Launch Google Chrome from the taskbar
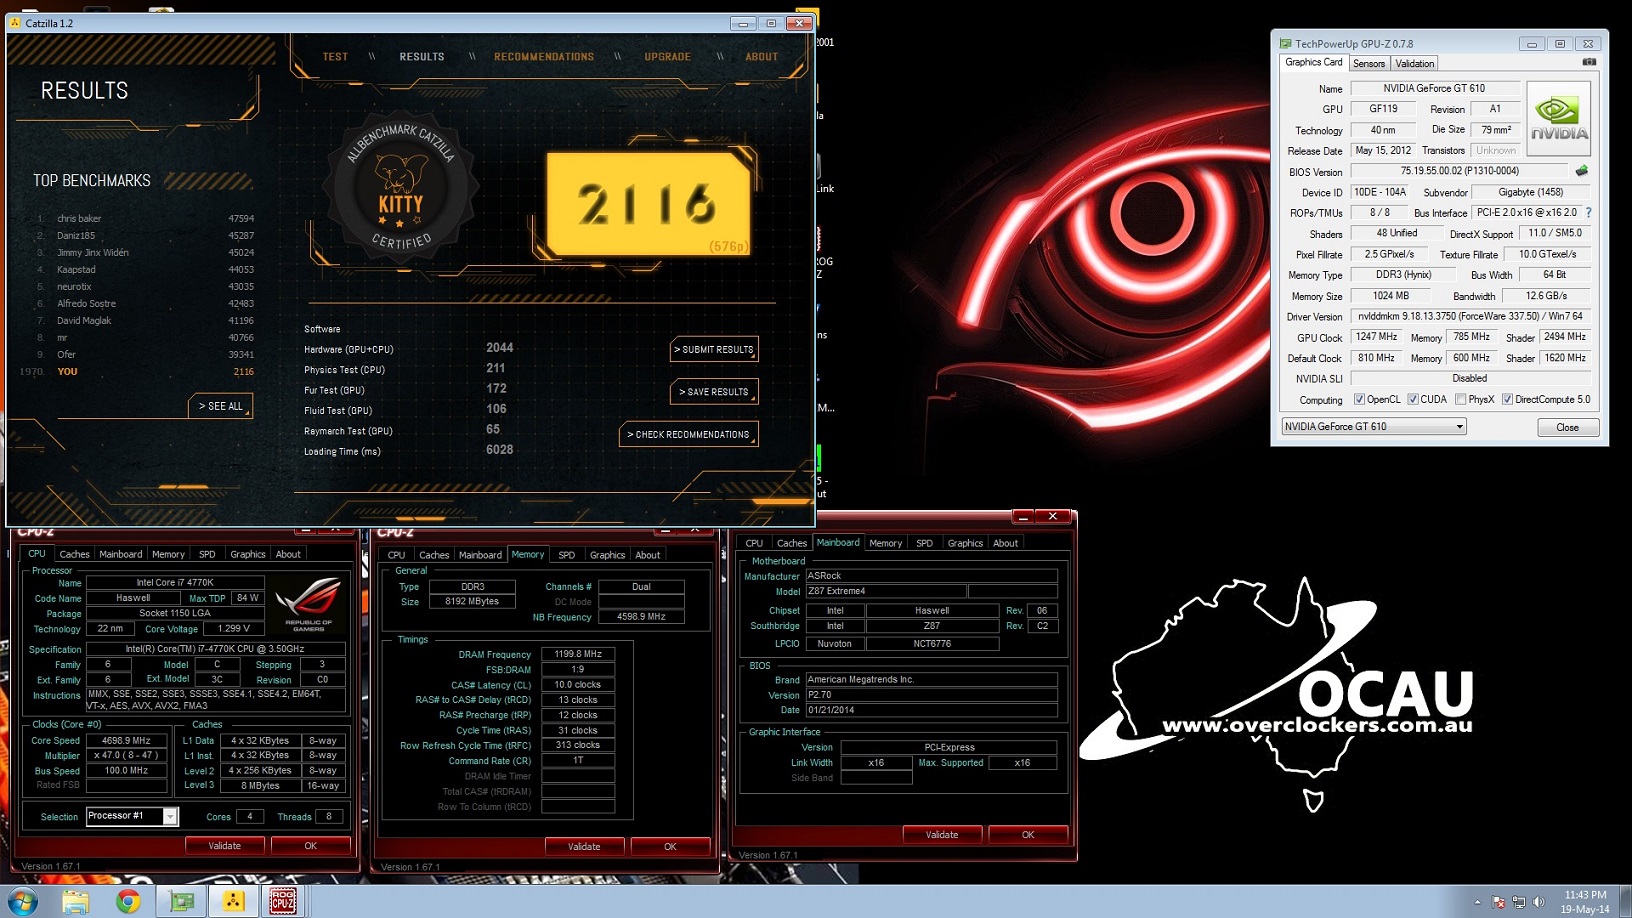Viewport: 1632px width, 918px height. tap(128, 901)
